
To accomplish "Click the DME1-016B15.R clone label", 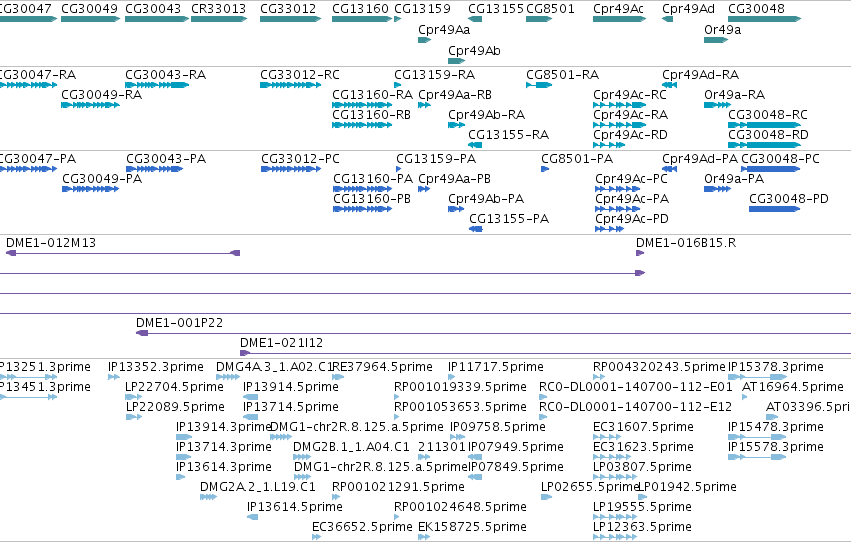I will pos(686,243).
